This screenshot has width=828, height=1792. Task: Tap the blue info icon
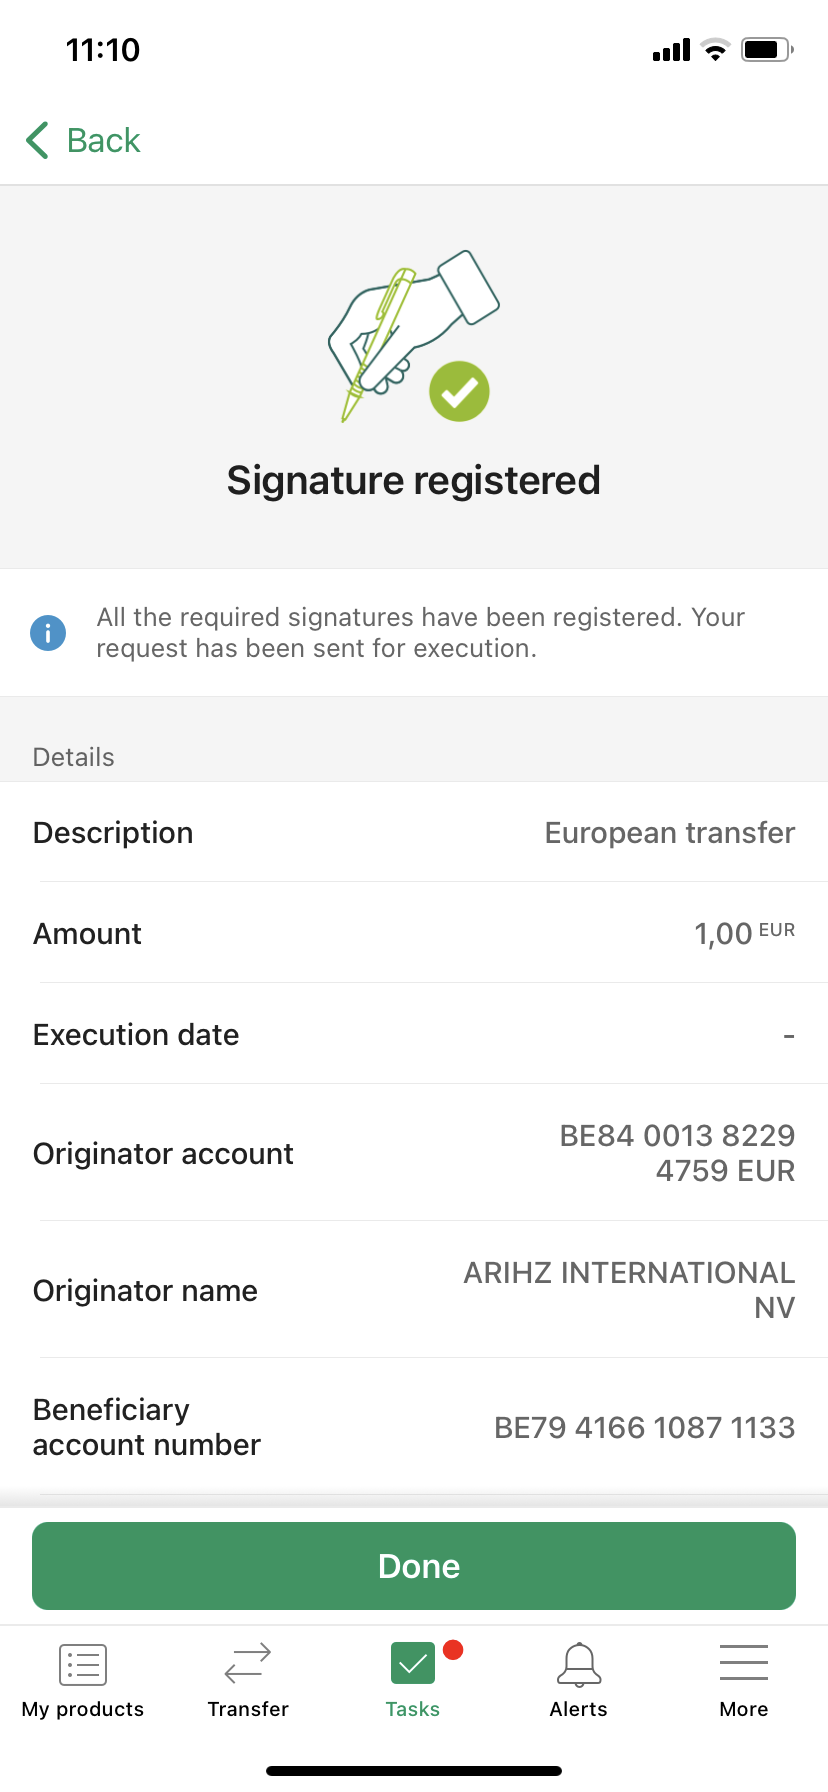tap(48, 633)
